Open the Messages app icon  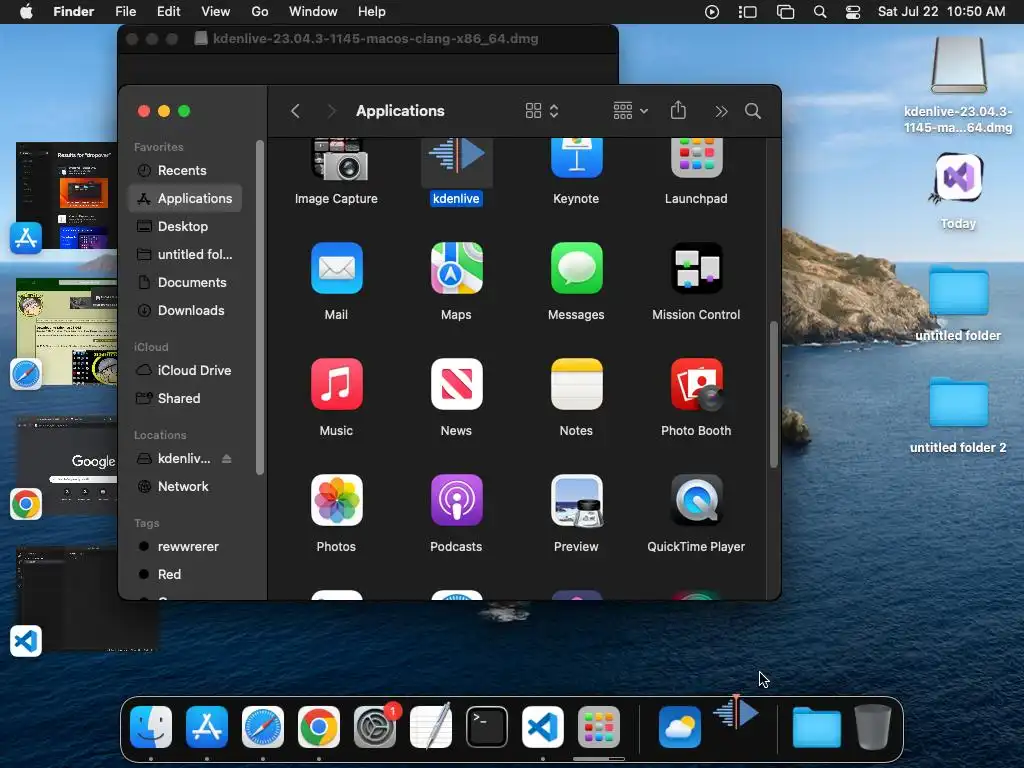[x=576, y=268]
